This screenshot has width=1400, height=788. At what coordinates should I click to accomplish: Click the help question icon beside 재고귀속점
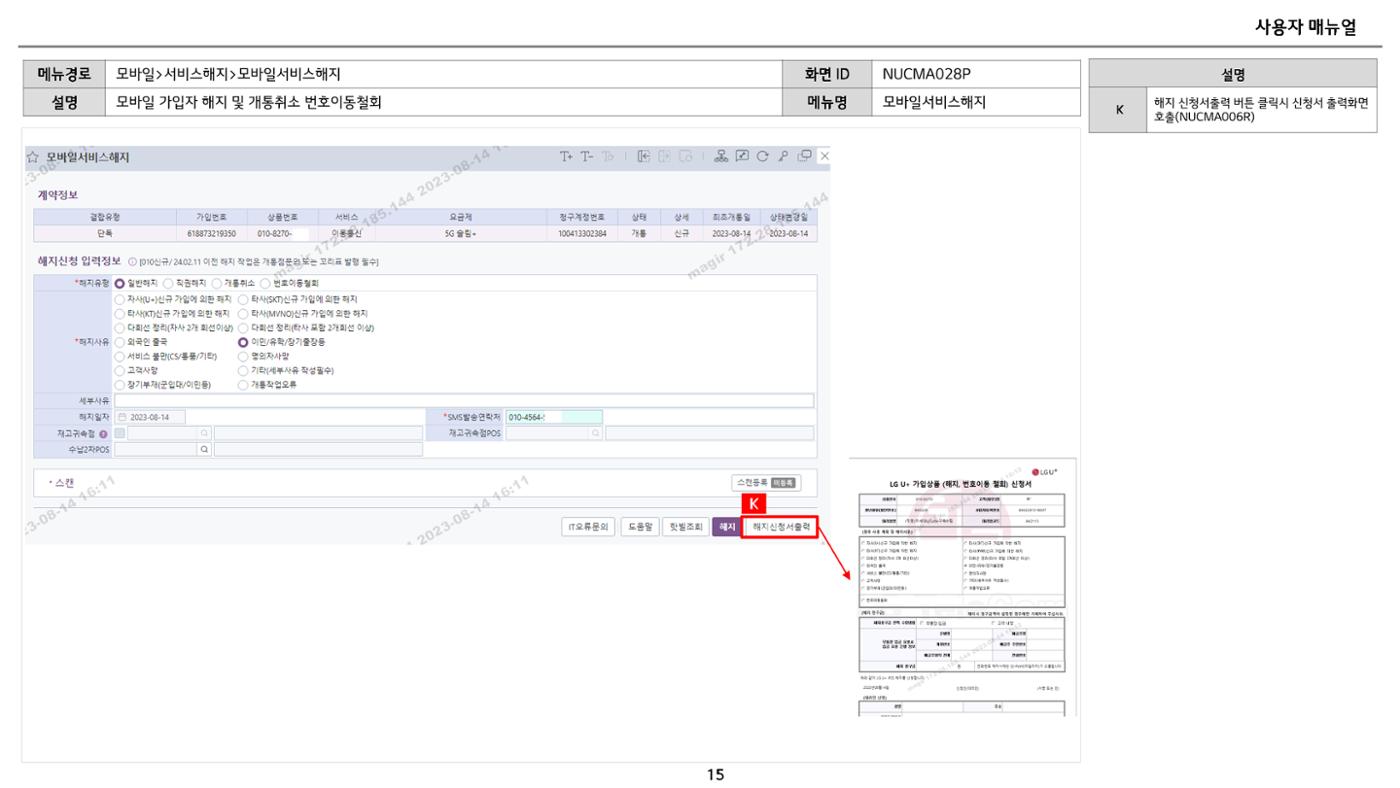click(103, 434)
